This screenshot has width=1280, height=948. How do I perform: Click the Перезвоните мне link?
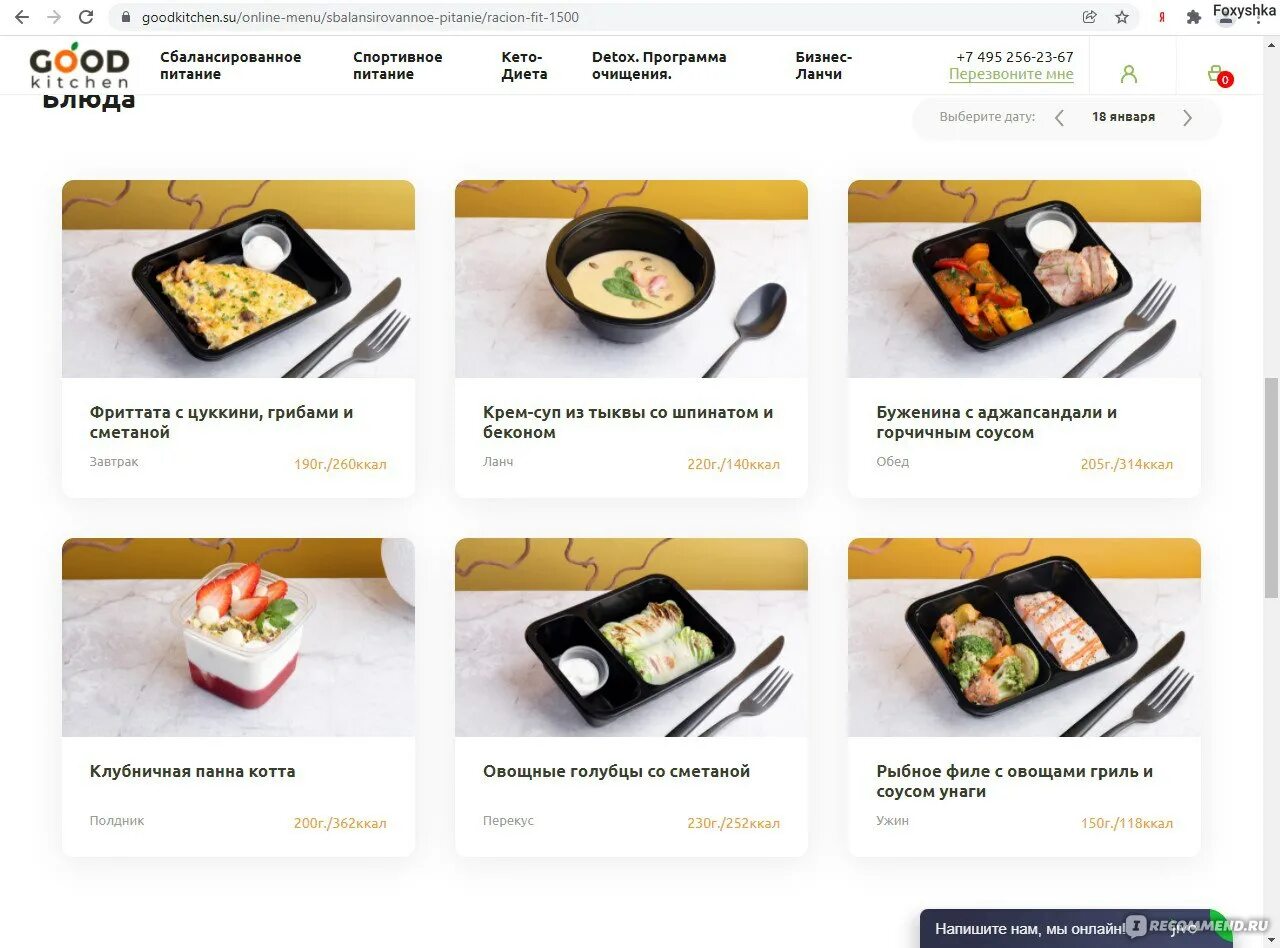1011,75
